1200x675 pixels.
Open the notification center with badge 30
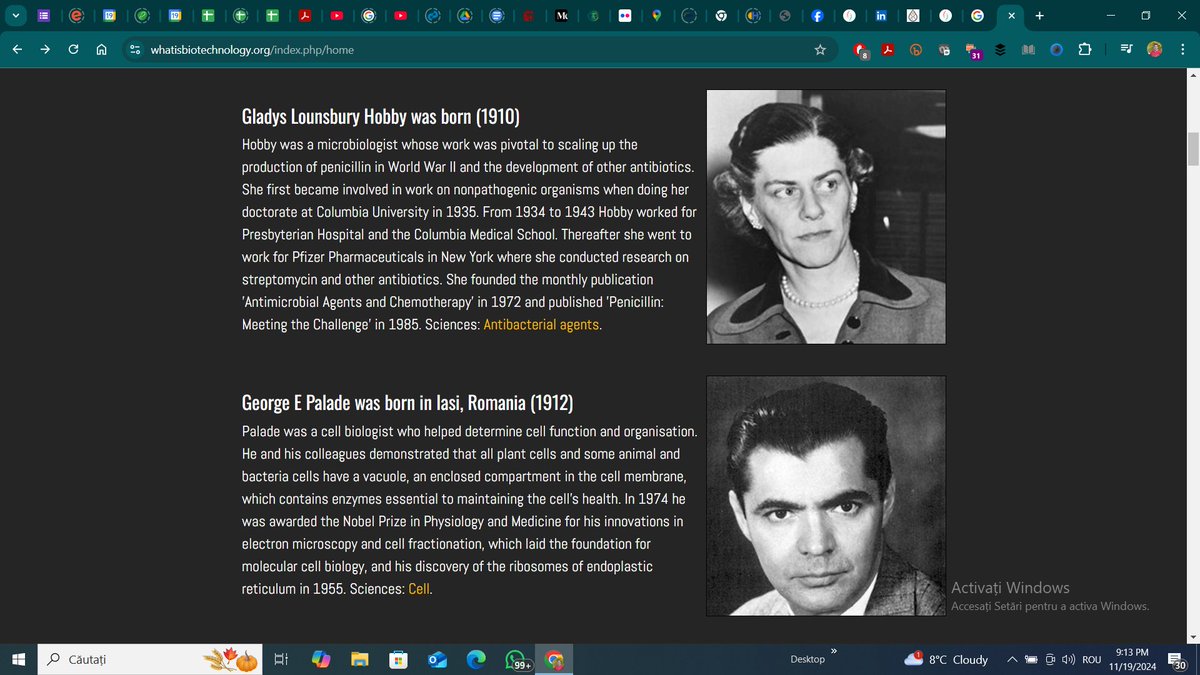pos(1179,659)
